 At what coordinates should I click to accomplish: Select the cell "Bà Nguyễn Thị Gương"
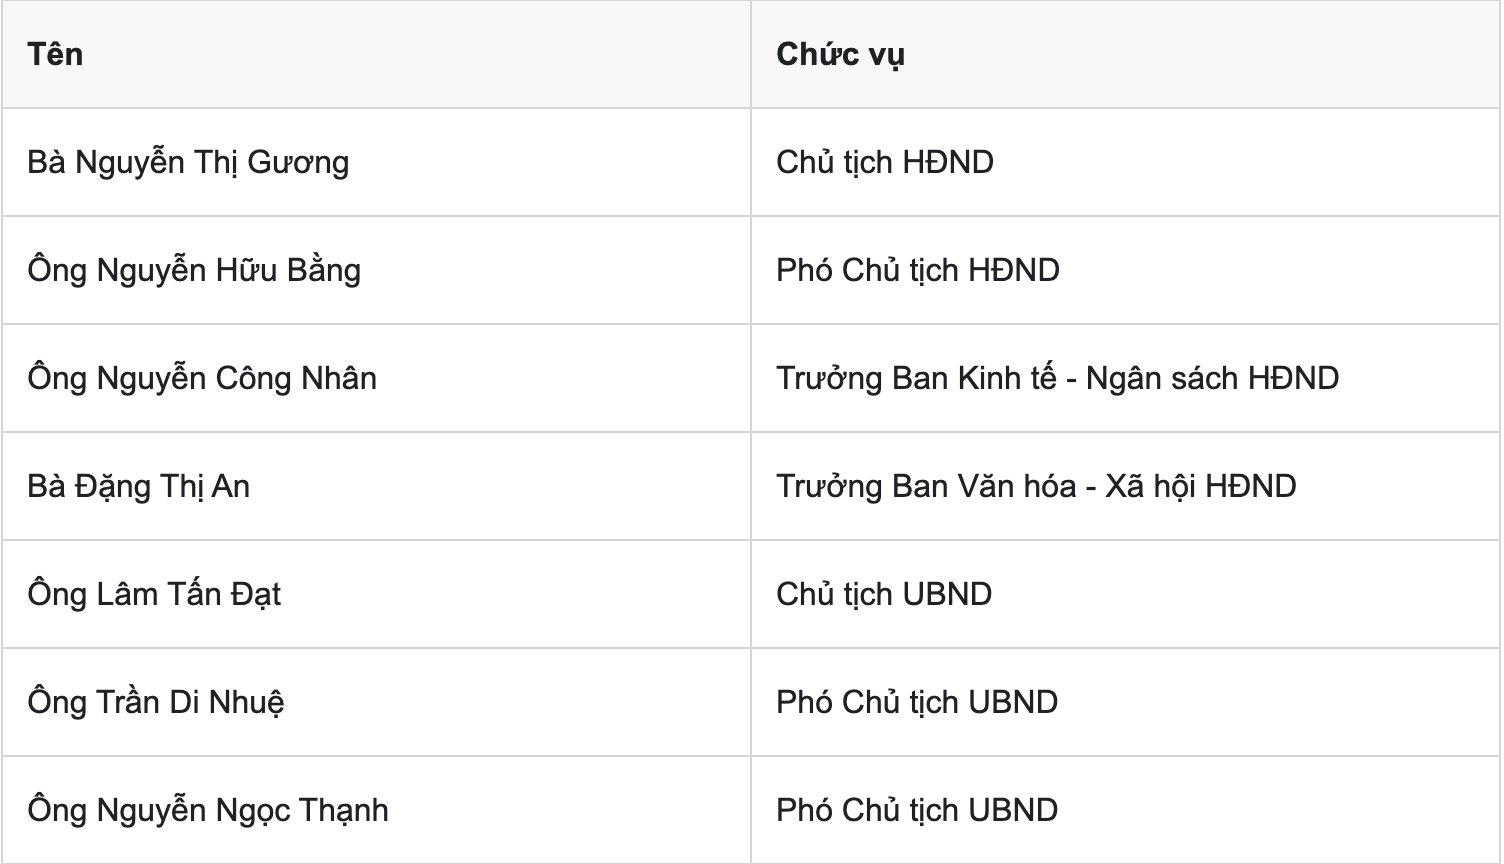point(376,162)
